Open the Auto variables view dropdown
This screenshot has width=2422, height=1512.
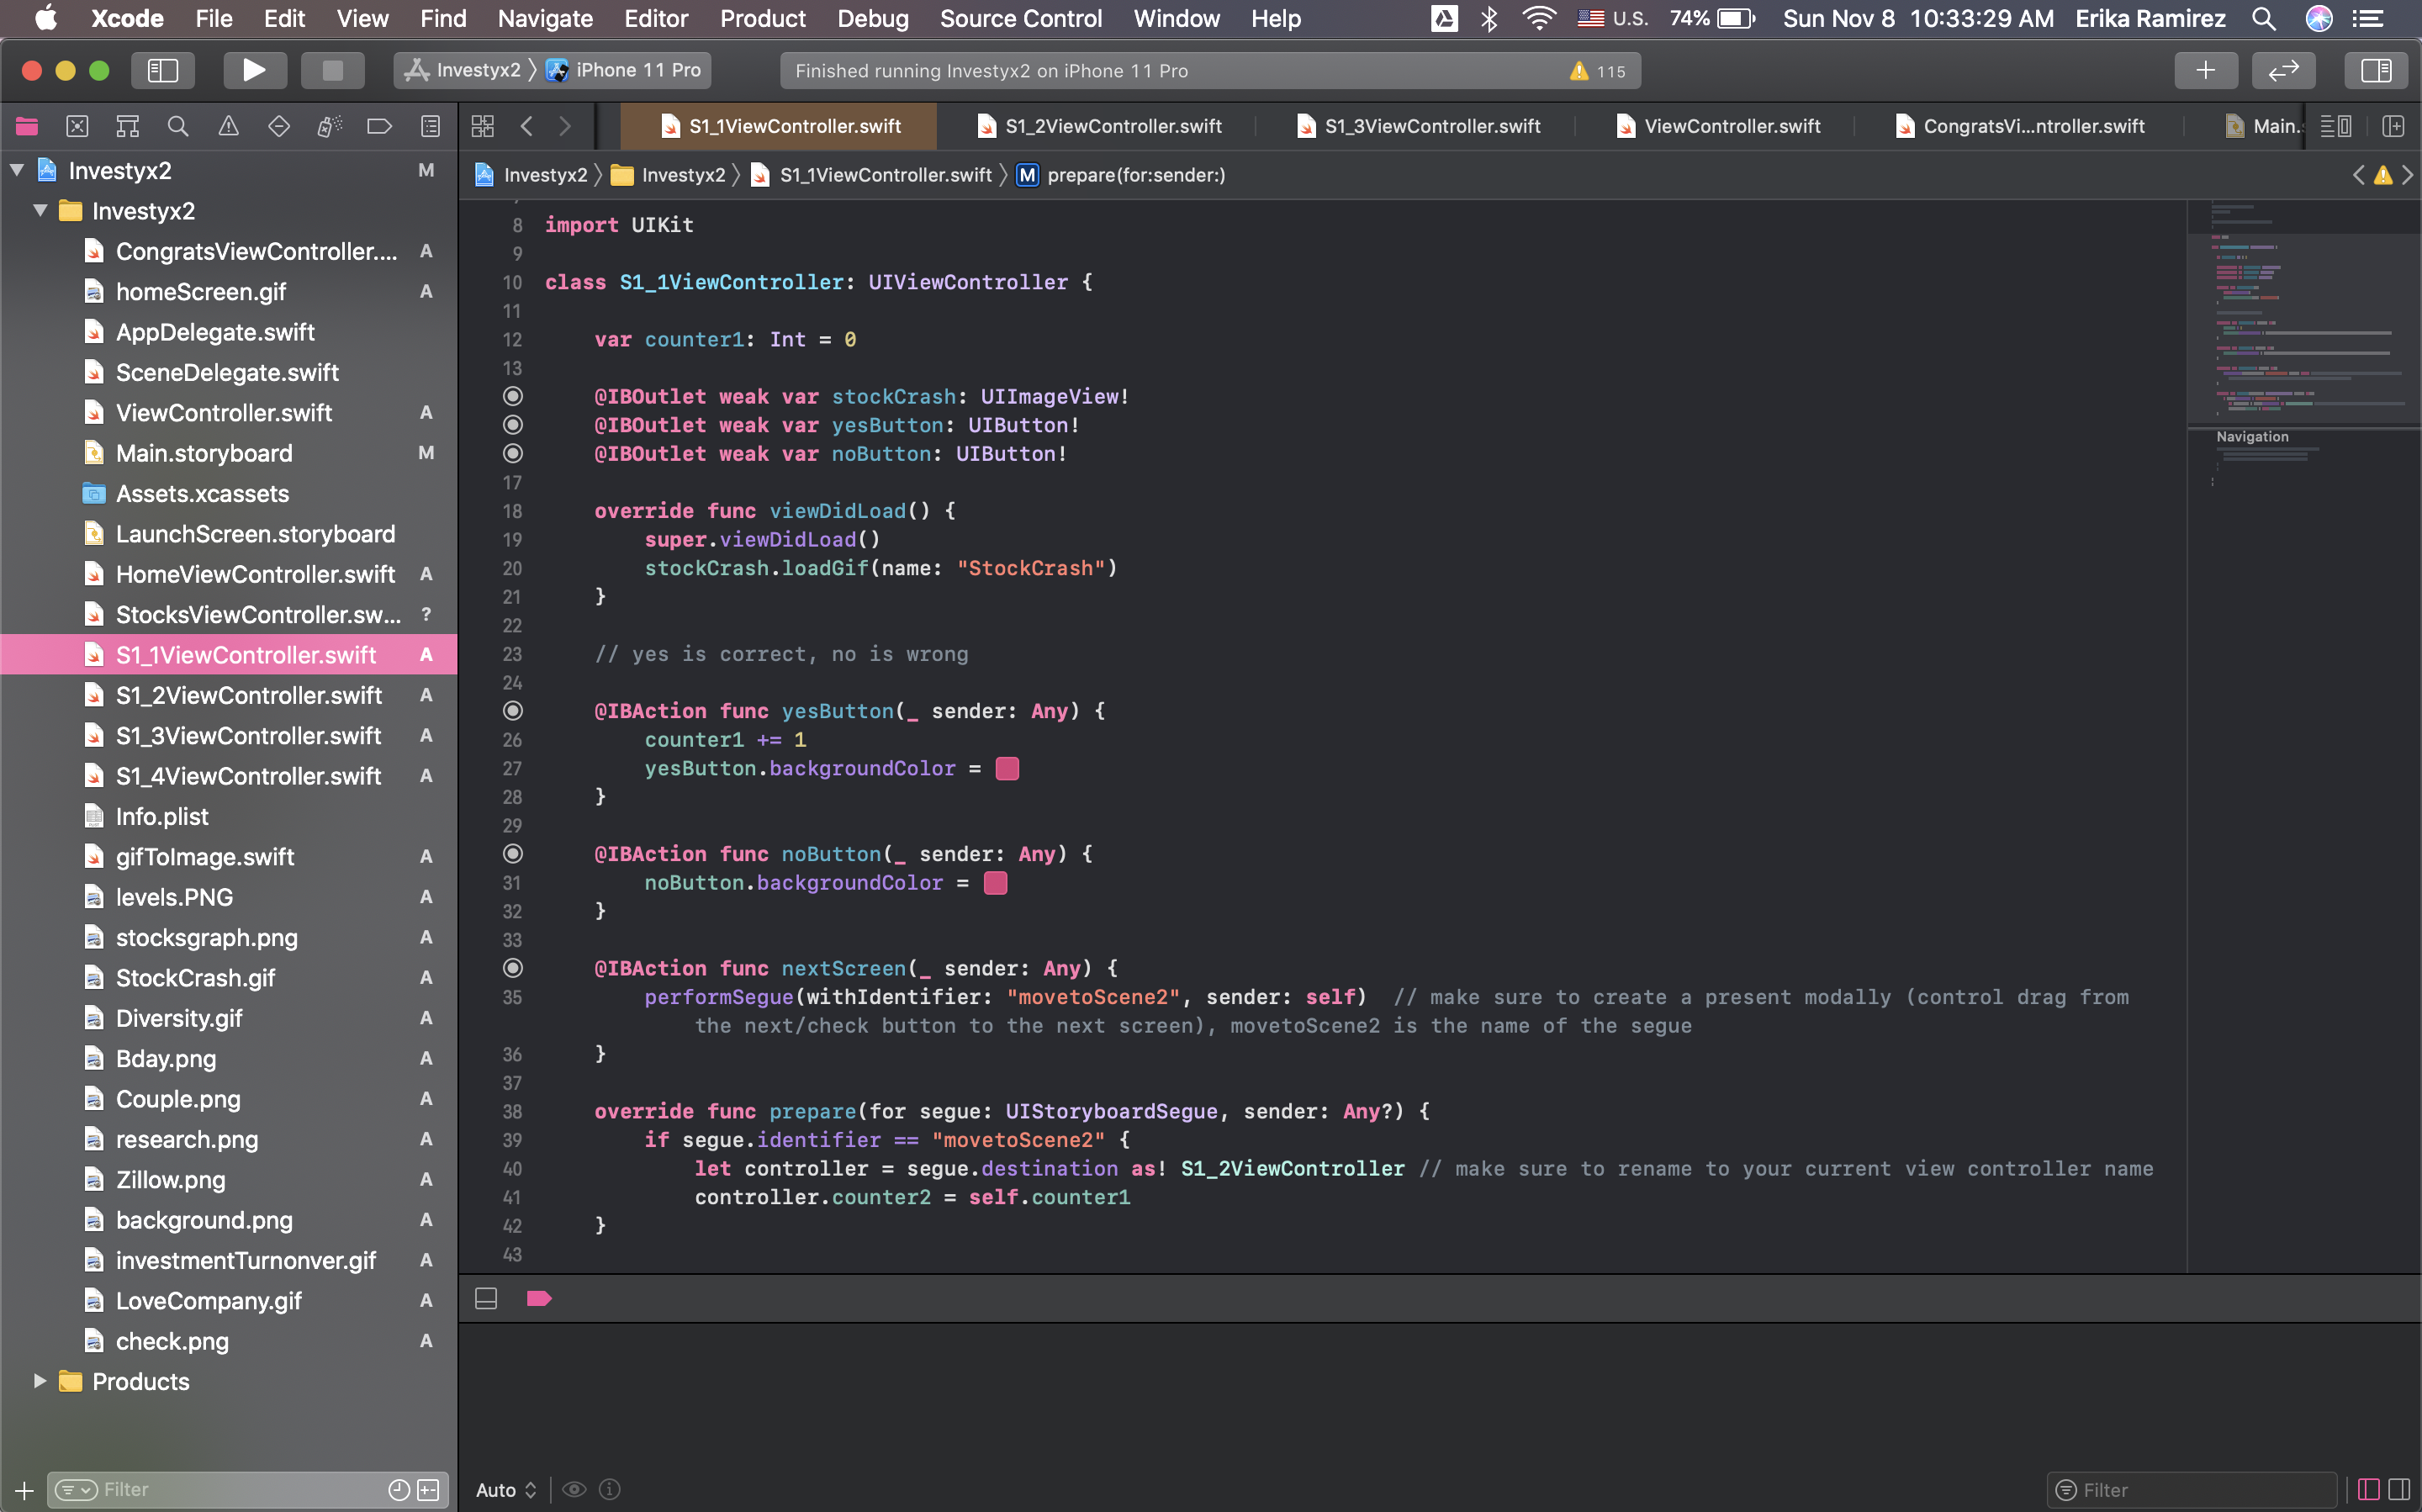[506, 1489]
